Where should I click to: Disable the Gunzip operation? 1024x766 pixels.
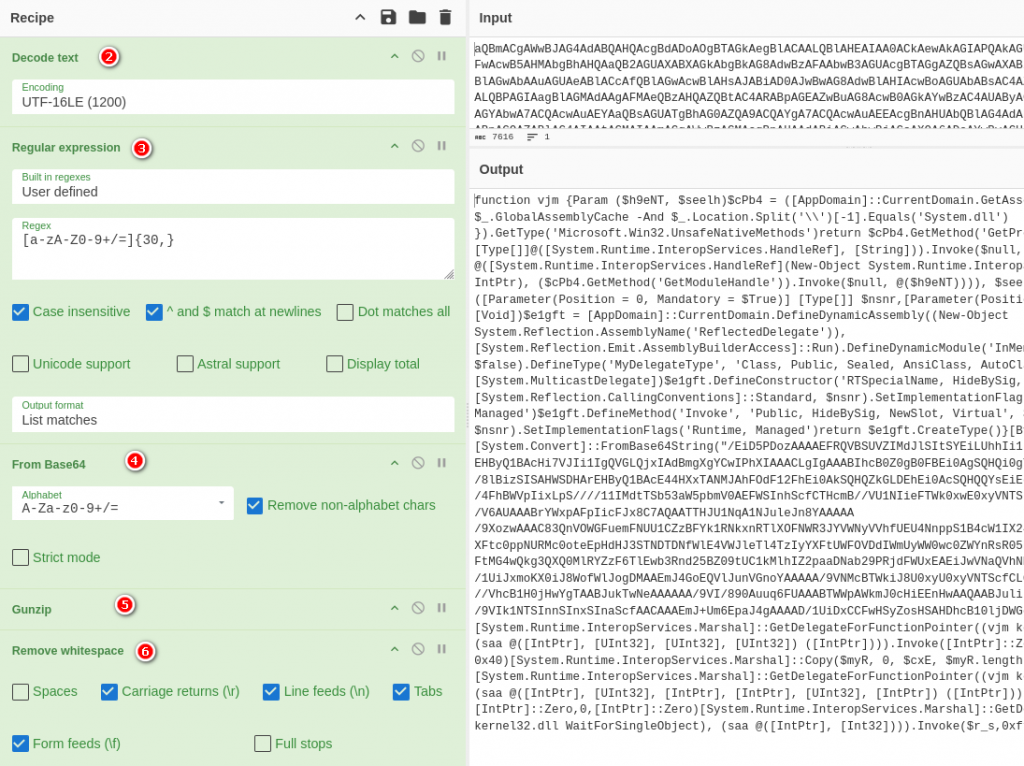(x=418, y=608)
